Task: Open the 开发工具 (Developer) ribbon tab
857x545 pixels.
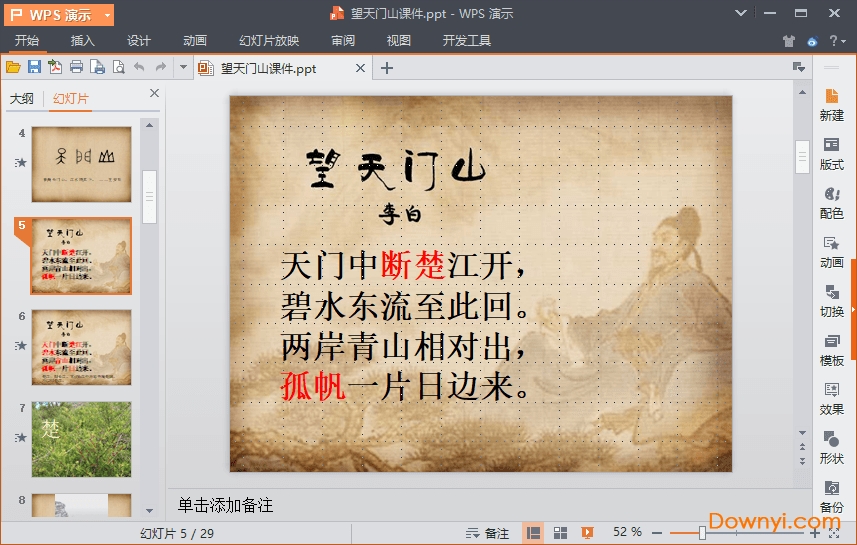Action: [467, 40]
